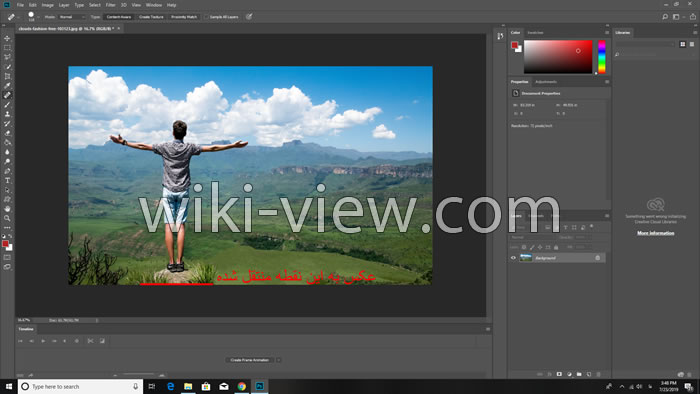Viewport: 700px width, 394px height.
Task: Reset default foreground and background colors
Action: [4, 236]
